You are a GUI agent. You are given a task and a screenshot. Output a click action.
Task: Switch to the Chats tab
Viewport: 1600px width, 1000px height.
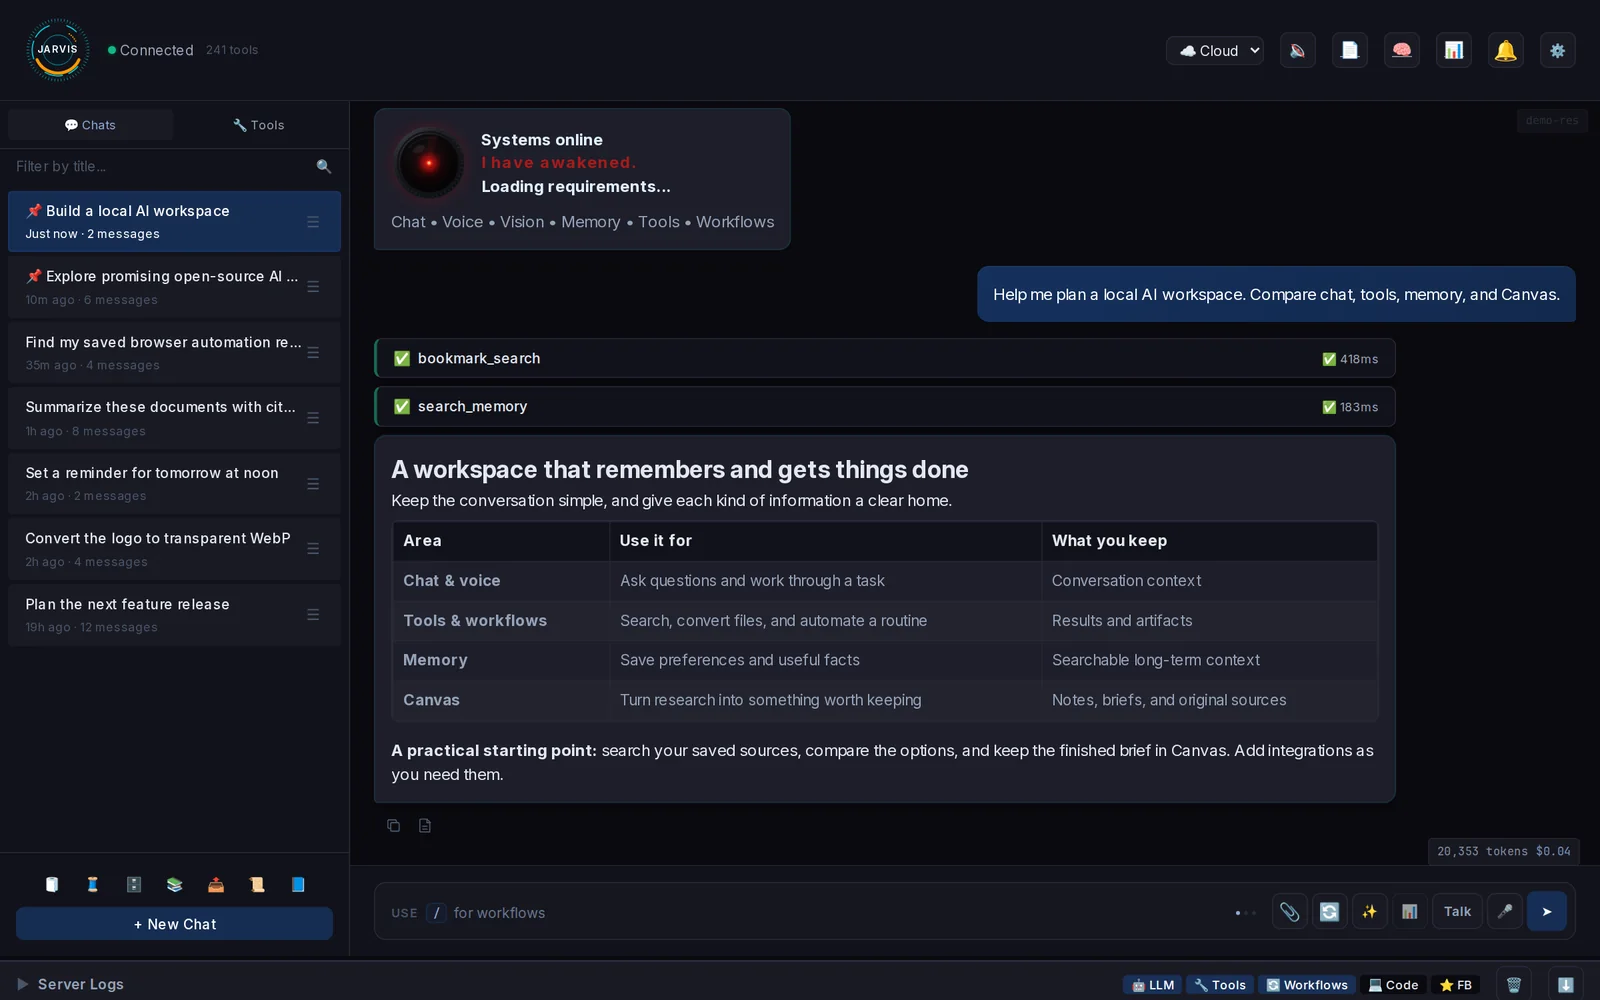click(90, 125)
